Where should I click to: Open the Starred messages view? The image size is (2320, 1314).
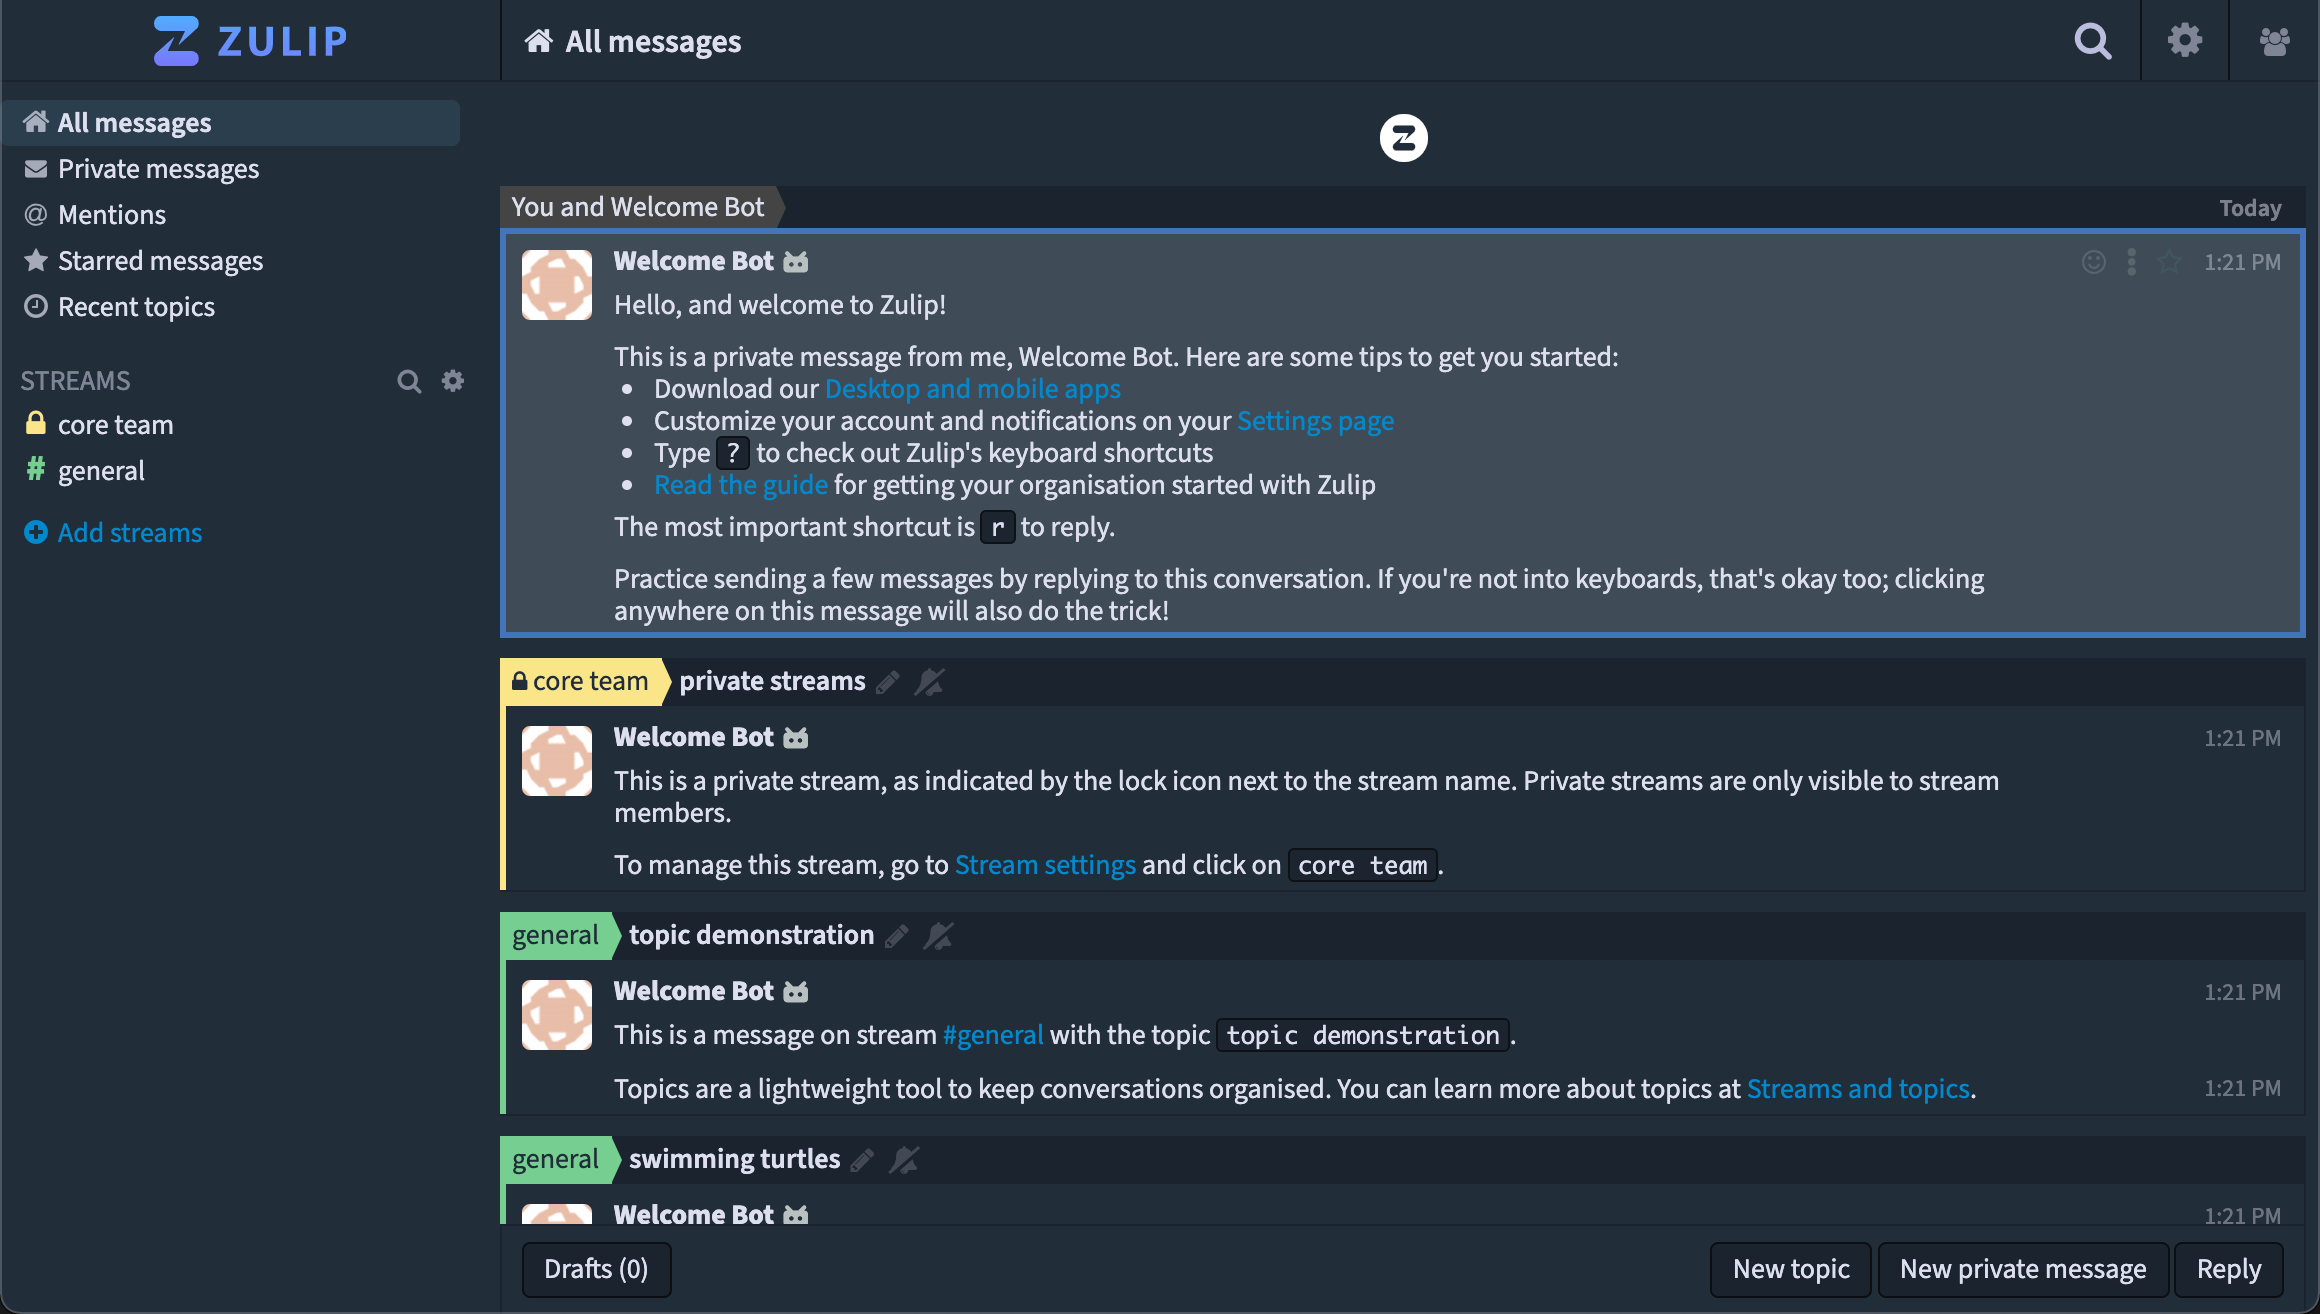[160, 261]
